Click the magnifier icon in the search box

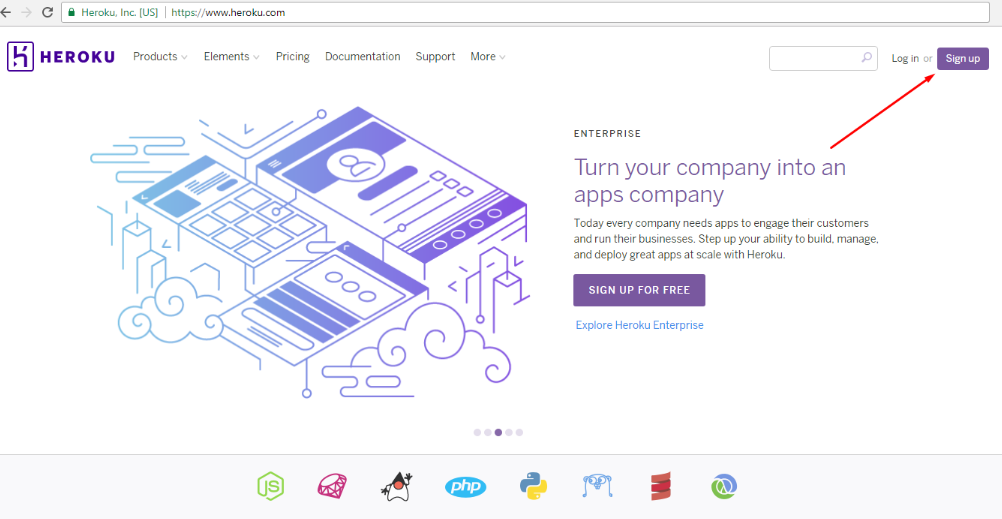pyautogui.click(x=867, y=58)
